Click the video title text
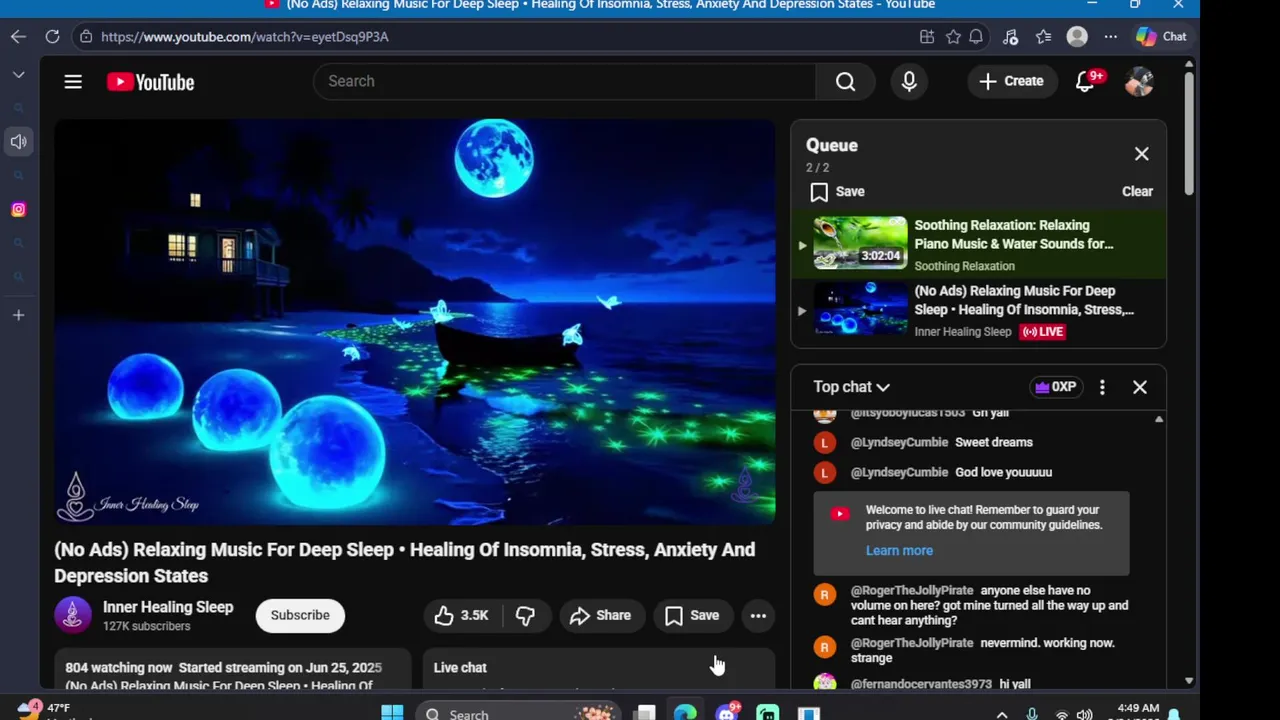 pyautogui.click(x=405, y=562)
